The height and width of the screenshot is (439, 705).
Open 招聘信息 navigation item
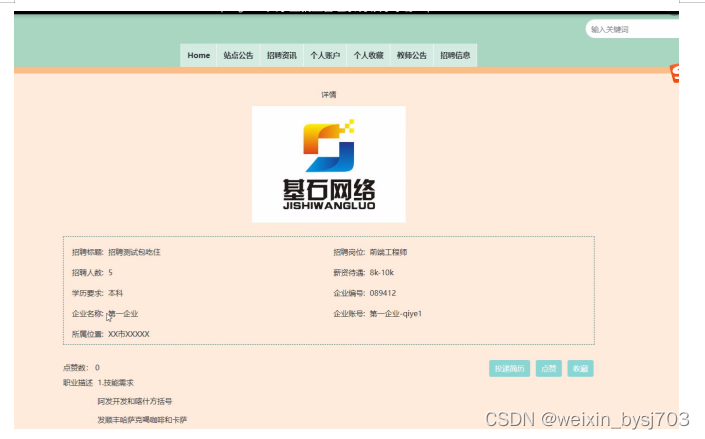(x=455, y=55)
